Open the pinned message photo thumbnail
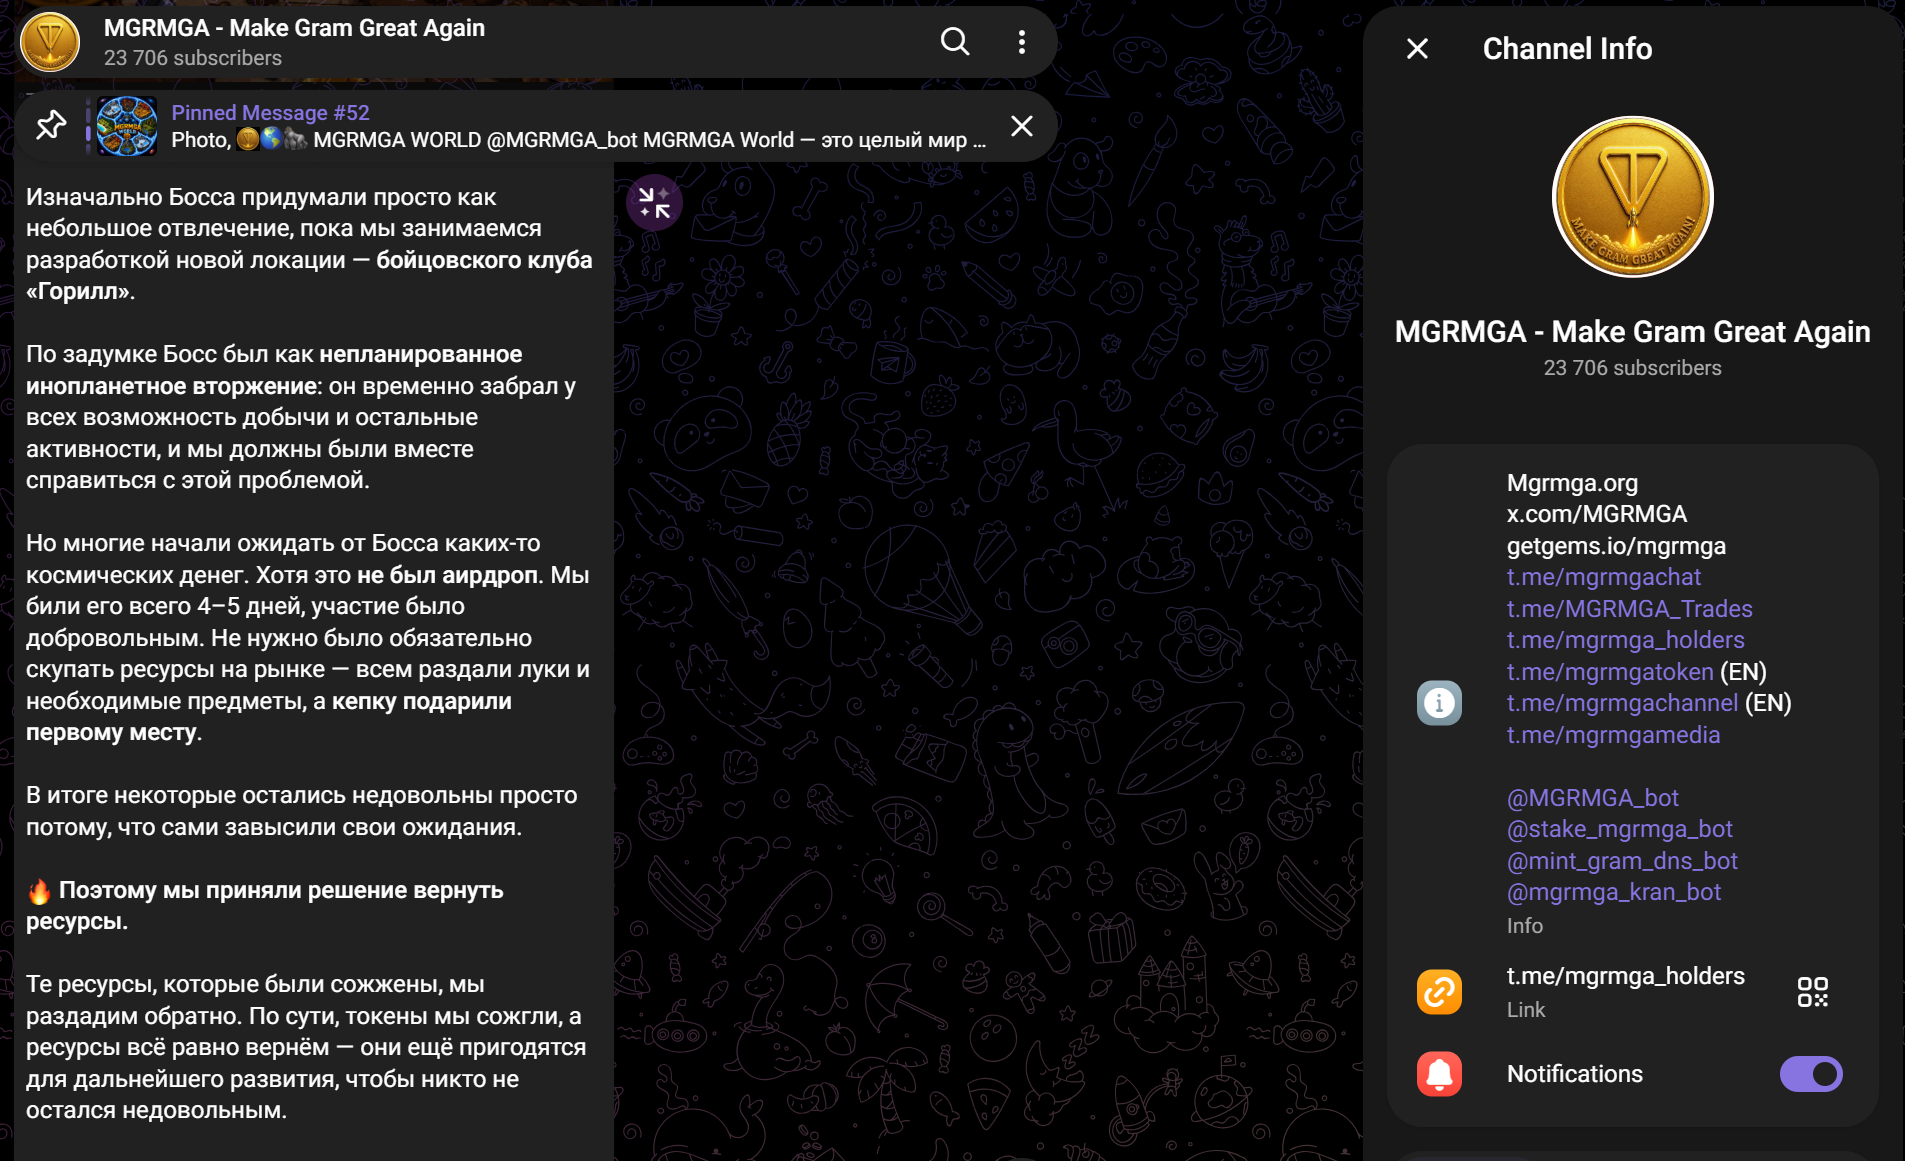The height and width of the screenshot is (1161, 1905). 127,126
